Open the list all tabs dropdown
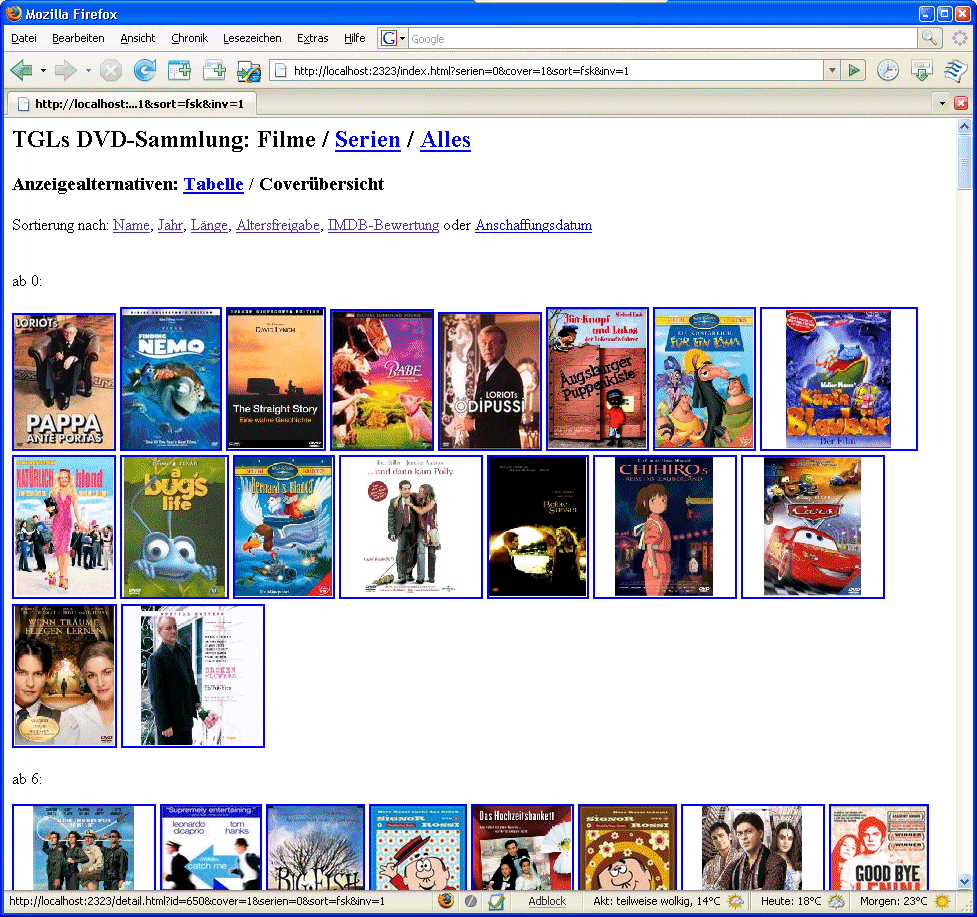977x917 pixels. coord(942,103)
